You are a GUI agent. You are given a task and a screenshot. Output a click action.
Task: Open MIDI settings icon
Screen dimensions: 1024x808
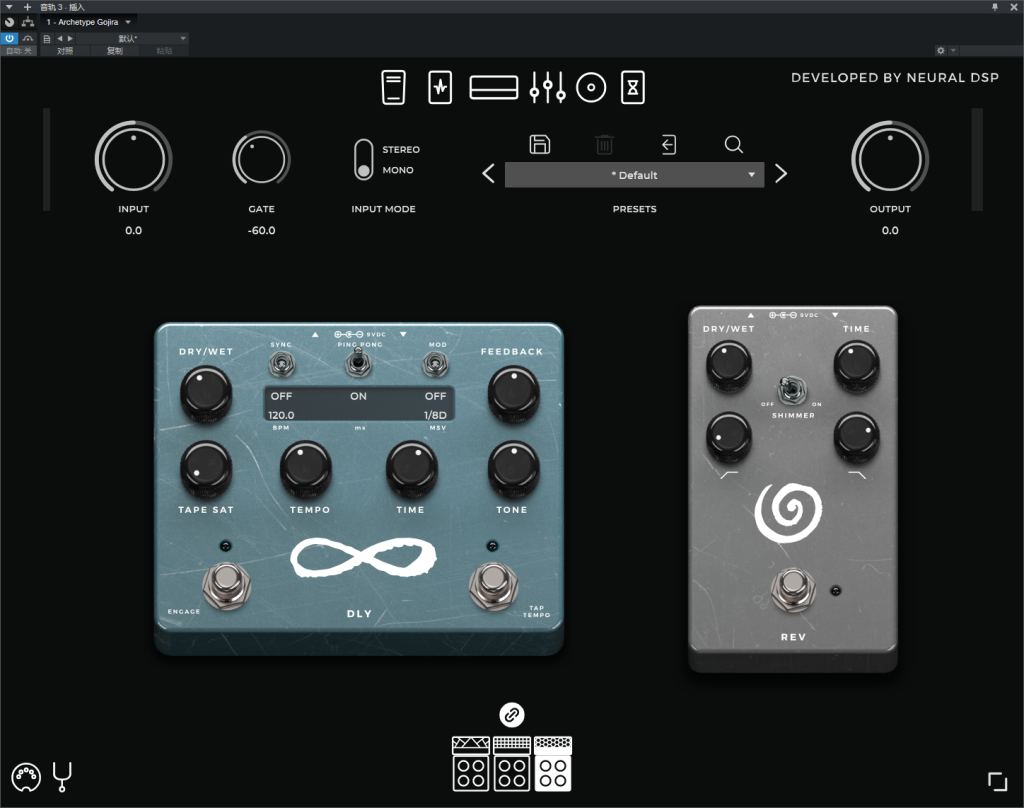26,777
